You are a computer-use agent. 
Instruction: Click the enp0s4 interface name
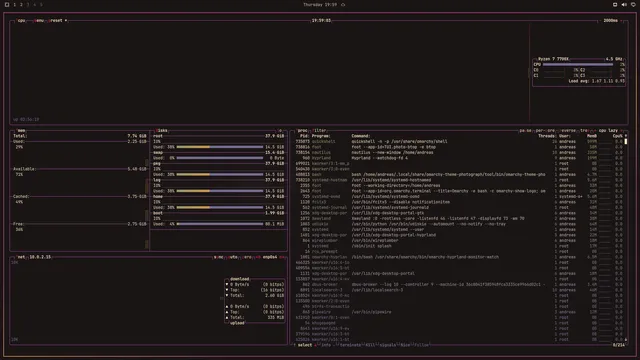pyautogui.click(x=270, y=257)
